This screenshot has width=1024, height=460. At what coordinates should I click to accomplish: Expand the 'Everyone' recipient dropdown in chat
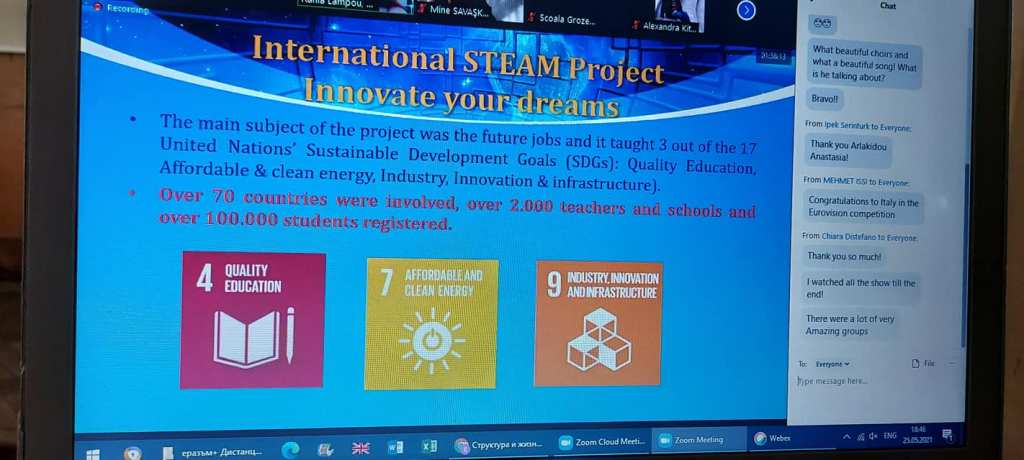(x=832, y=364)
